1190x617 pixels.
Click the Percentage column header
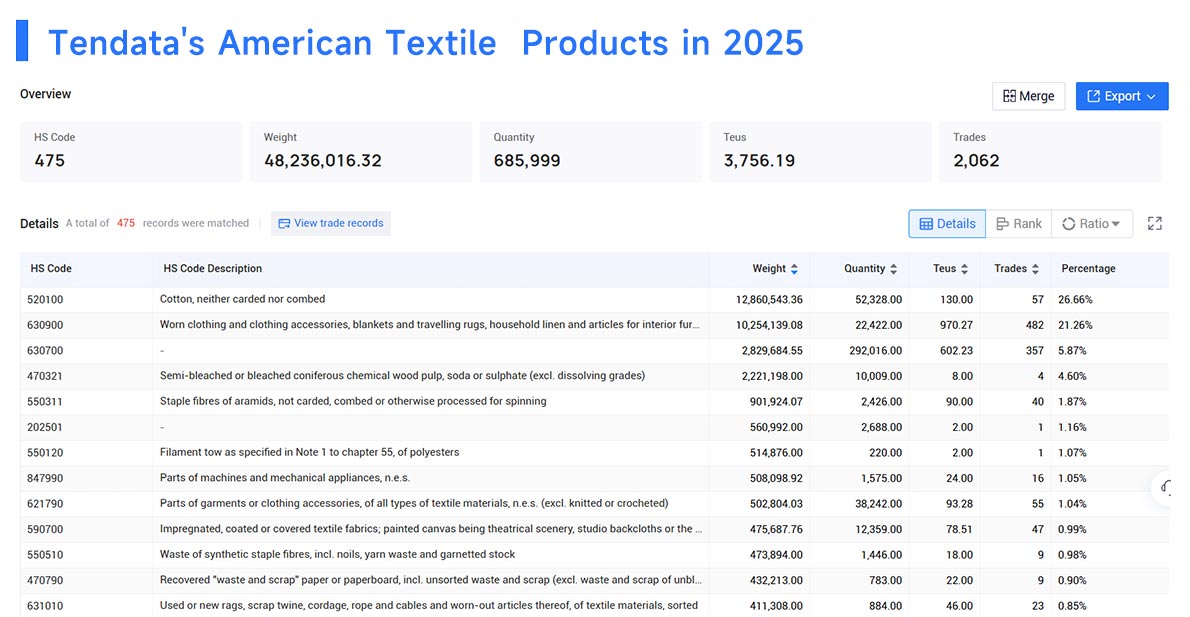click(x=1088, y=269)
